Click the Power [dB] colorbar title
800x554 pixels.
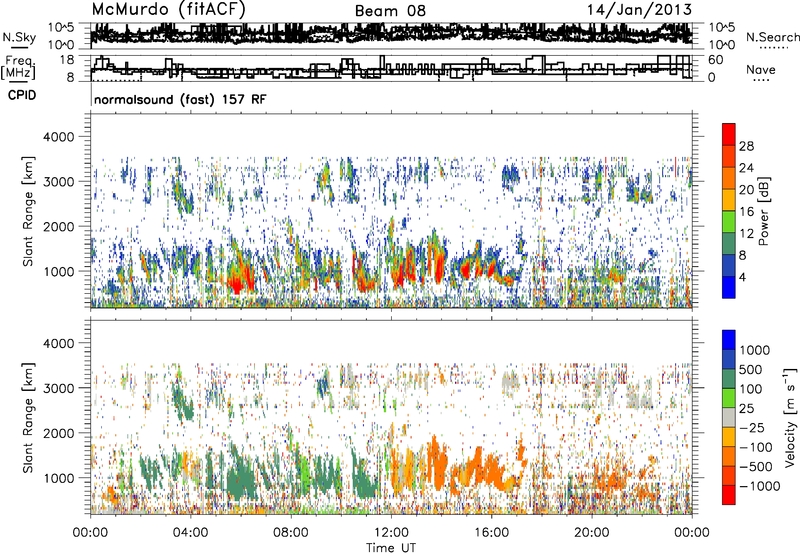click(x=764, y=211)
